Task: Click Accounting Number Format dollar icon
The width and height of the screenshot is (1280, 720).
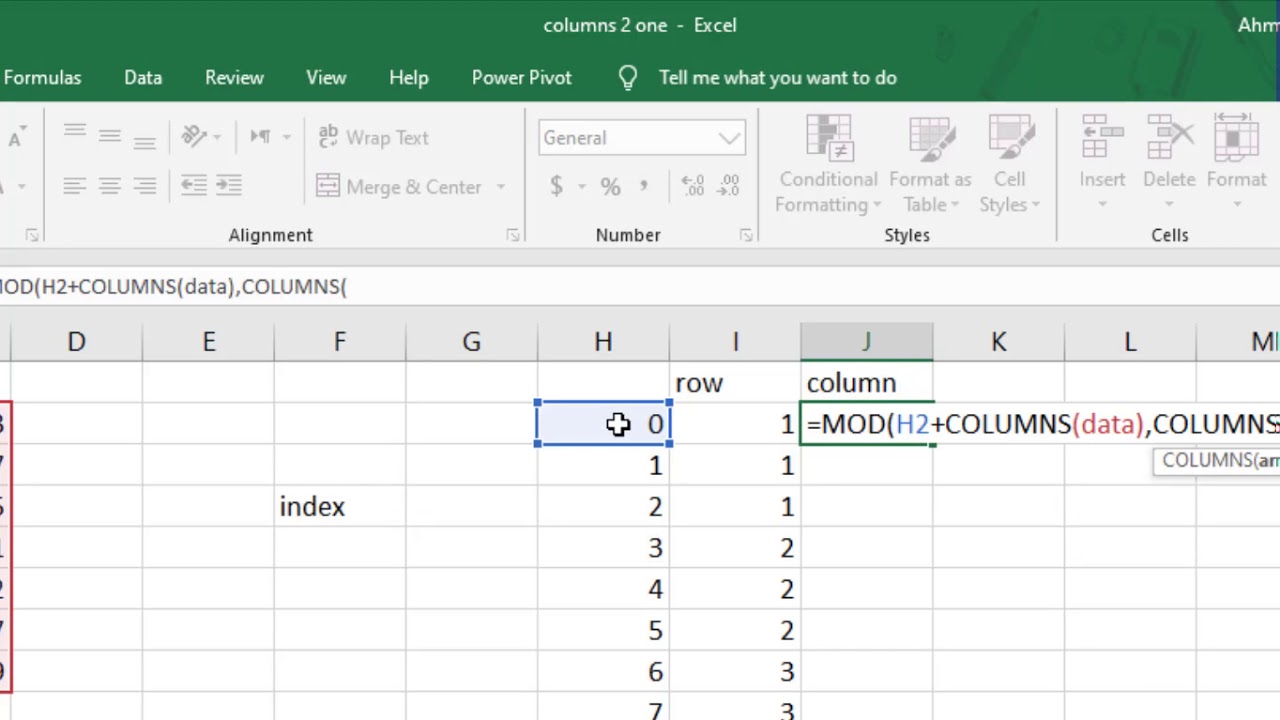Action: 556,186
